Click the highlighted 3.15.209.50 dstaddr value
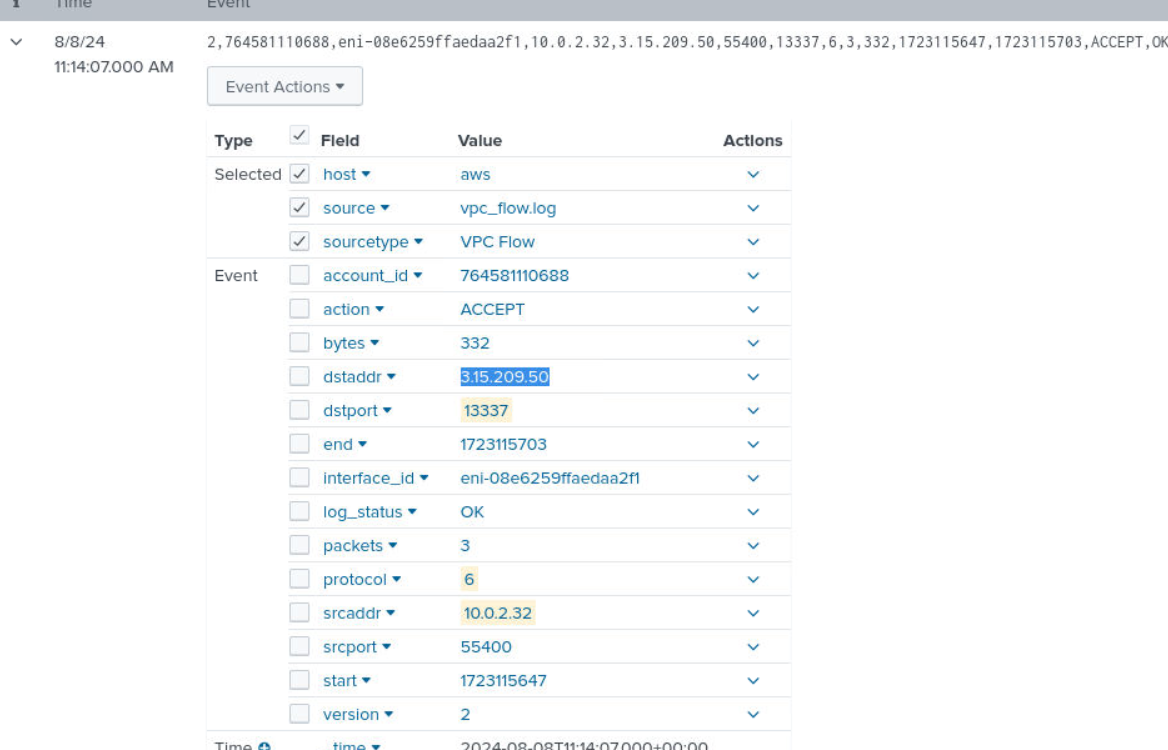This screenshot has height=750, width=1168. pyautogui.click(x=505, y=377)
